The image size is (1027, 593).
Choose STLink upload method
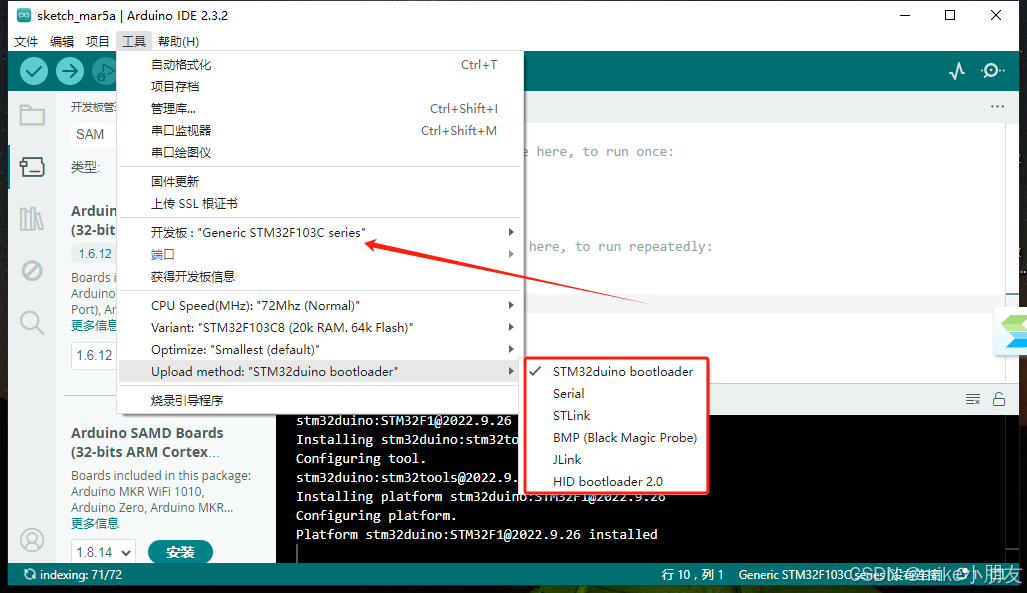coord(616,415)
